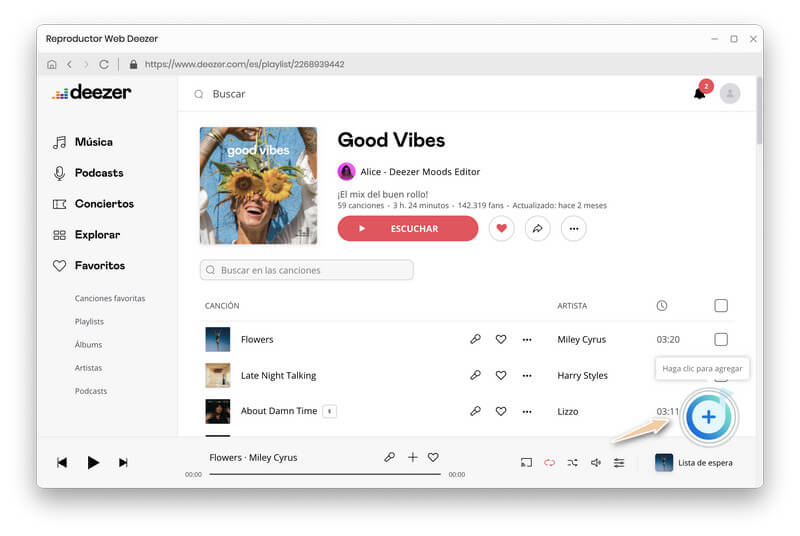Favorite current track in player bar
The image size is (800, 536).
[x=433, y=457]
